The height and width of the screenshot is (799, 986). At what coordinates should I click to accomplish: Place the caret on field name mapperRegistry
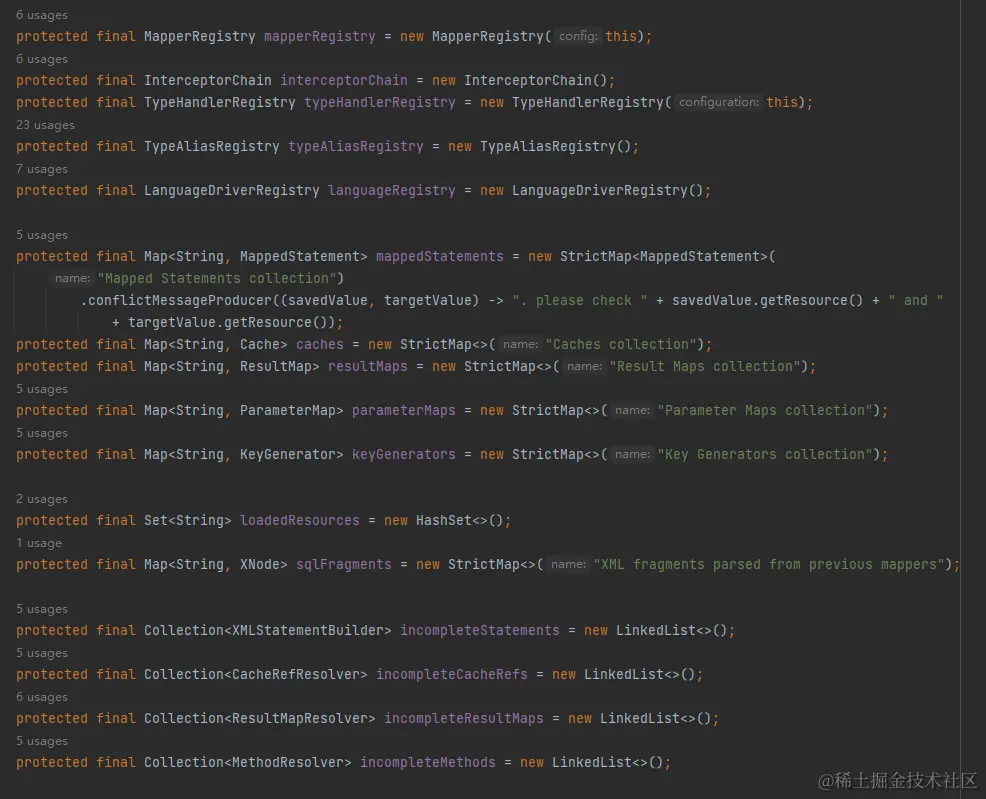(x=319, y=36)
